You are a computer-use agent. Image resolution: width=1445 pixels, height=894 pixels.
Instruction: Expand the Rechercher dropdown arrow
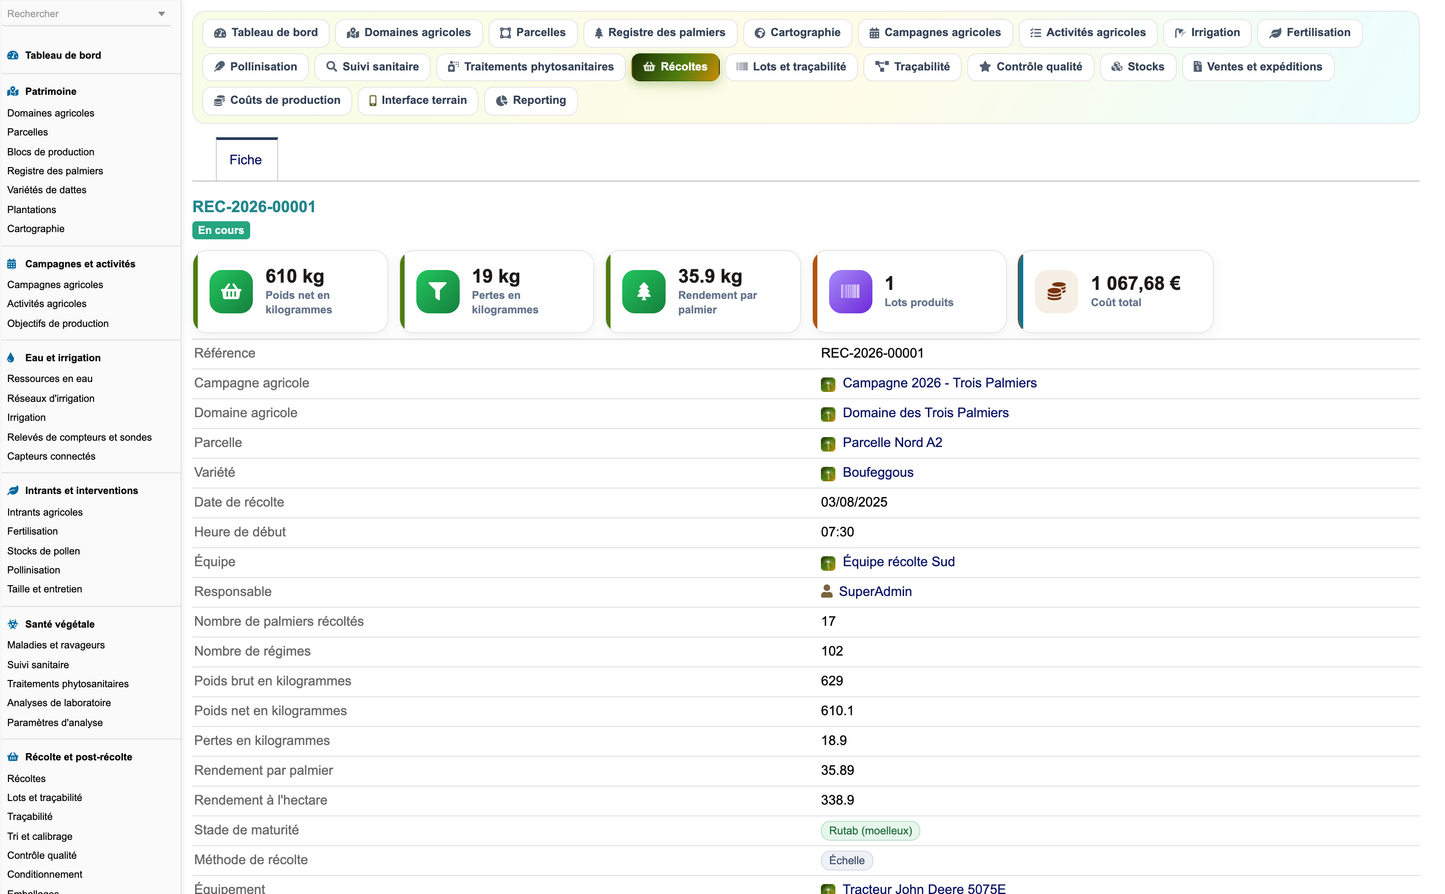[162, 14]
